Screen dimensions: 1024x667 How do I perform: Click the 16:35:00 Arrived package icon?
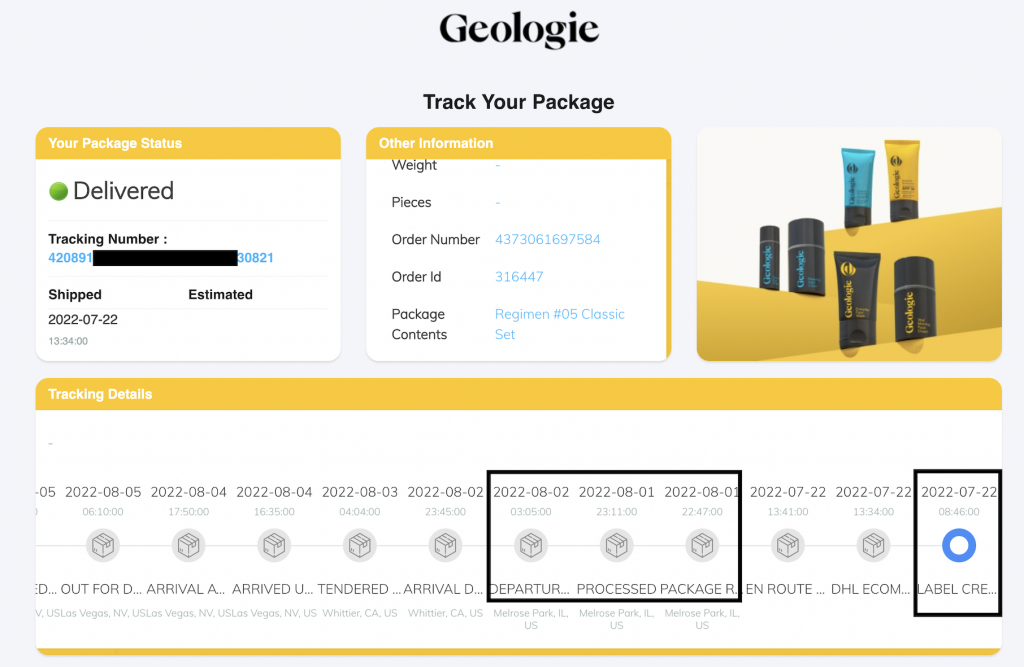[x=274, y=545]
